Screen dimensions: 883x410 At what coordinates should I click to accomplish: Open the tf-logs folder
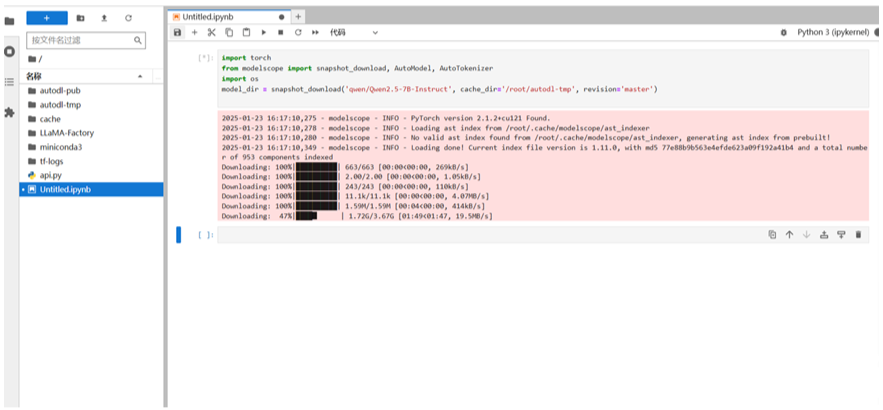[x=91, y=161]
